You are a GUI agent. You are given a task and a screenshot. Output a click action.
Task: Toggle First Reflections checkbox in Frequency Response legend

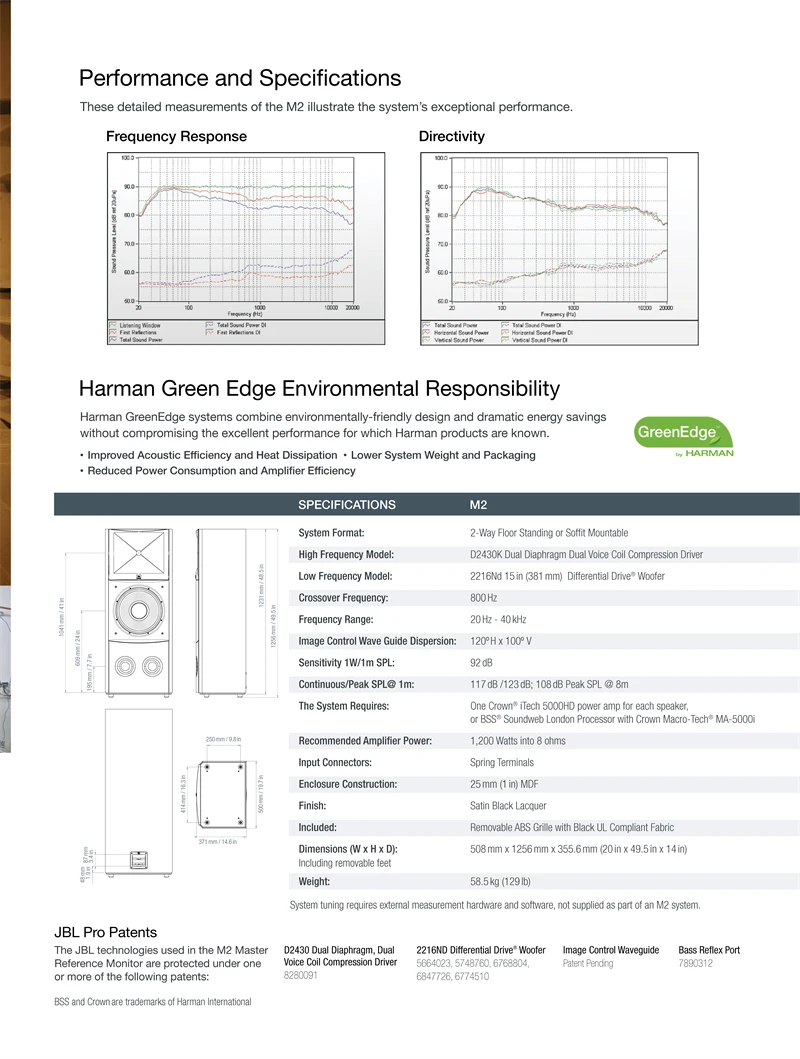point(113,332)
